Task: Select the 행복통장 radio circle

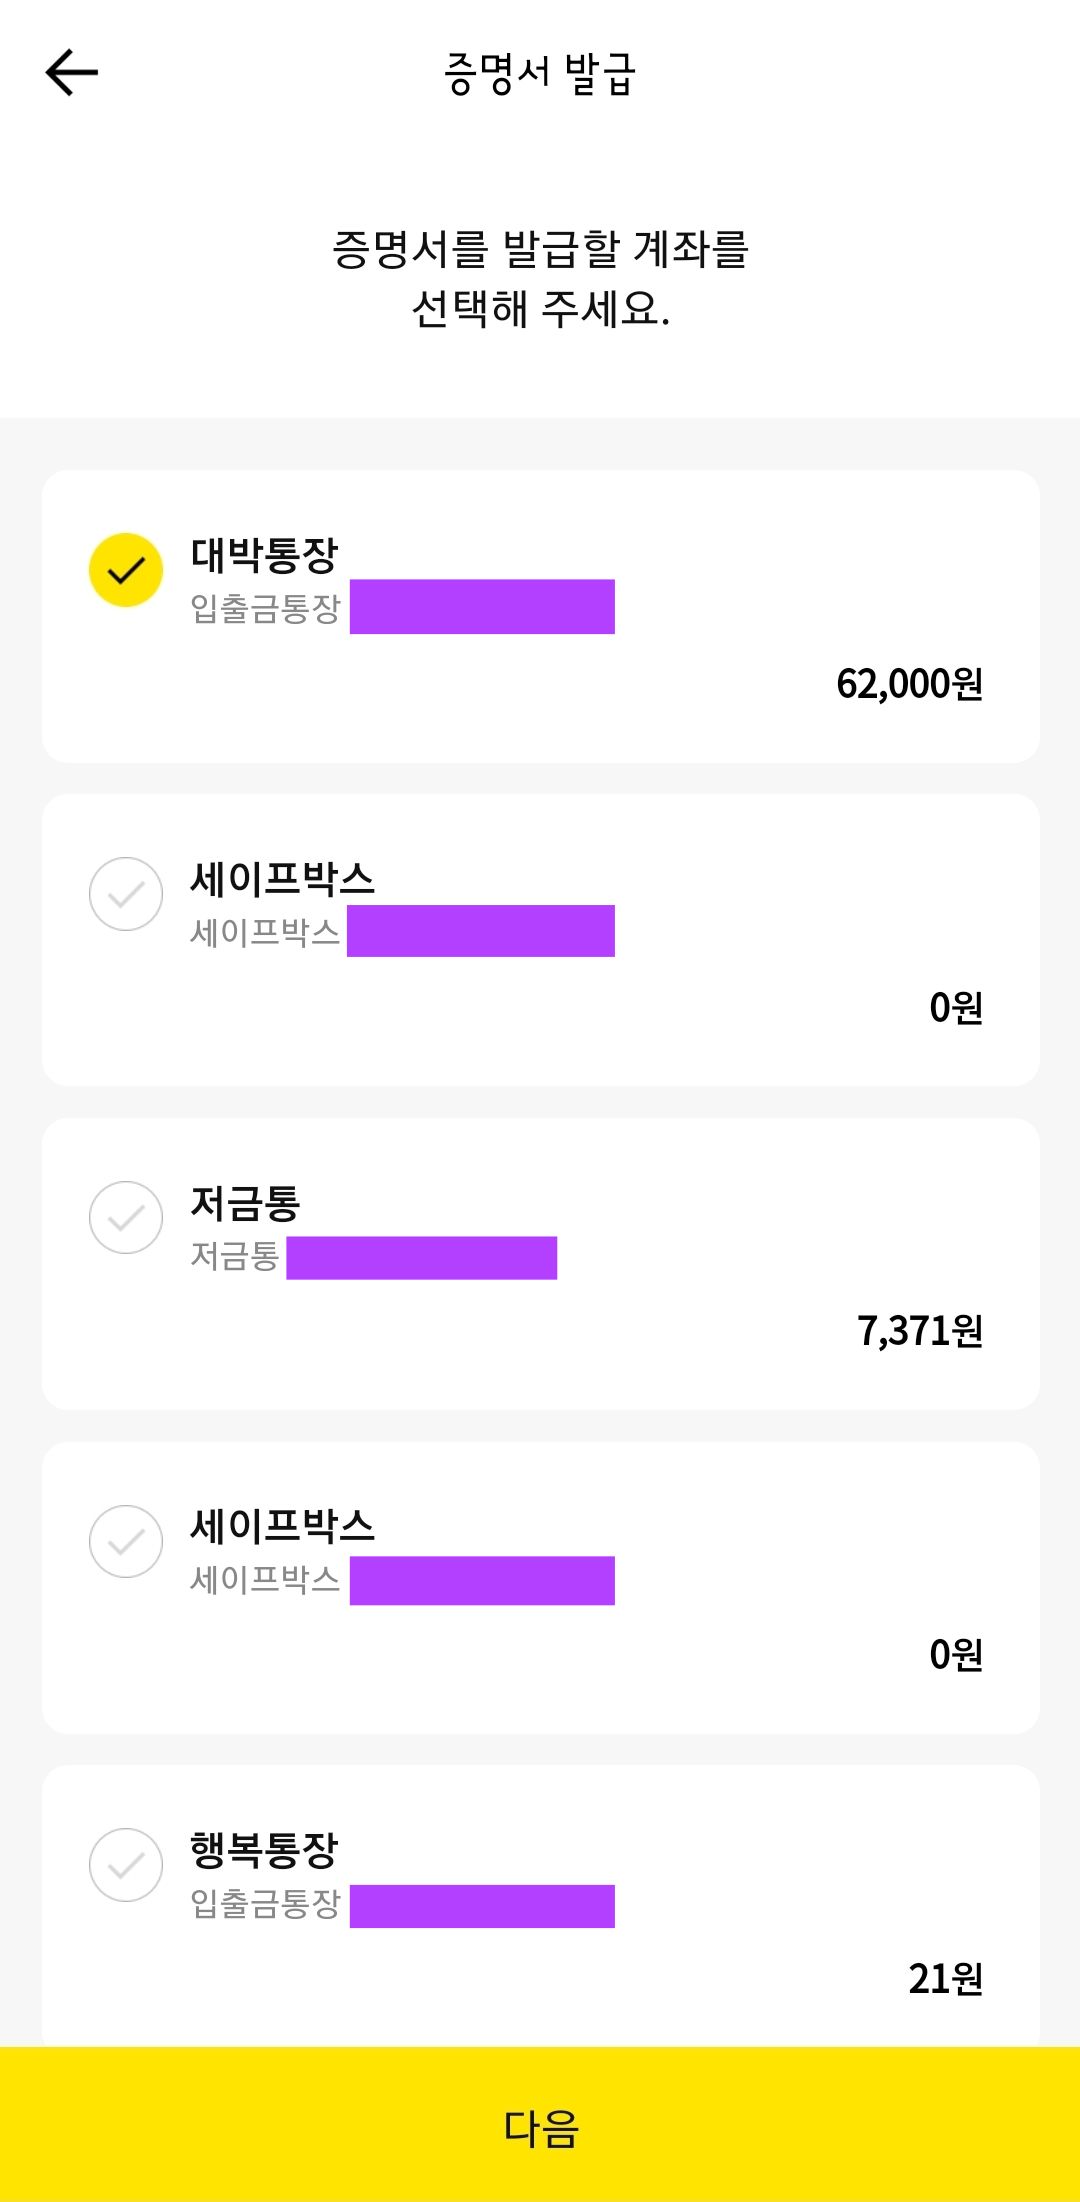Action: click(x=126, y=1865)
